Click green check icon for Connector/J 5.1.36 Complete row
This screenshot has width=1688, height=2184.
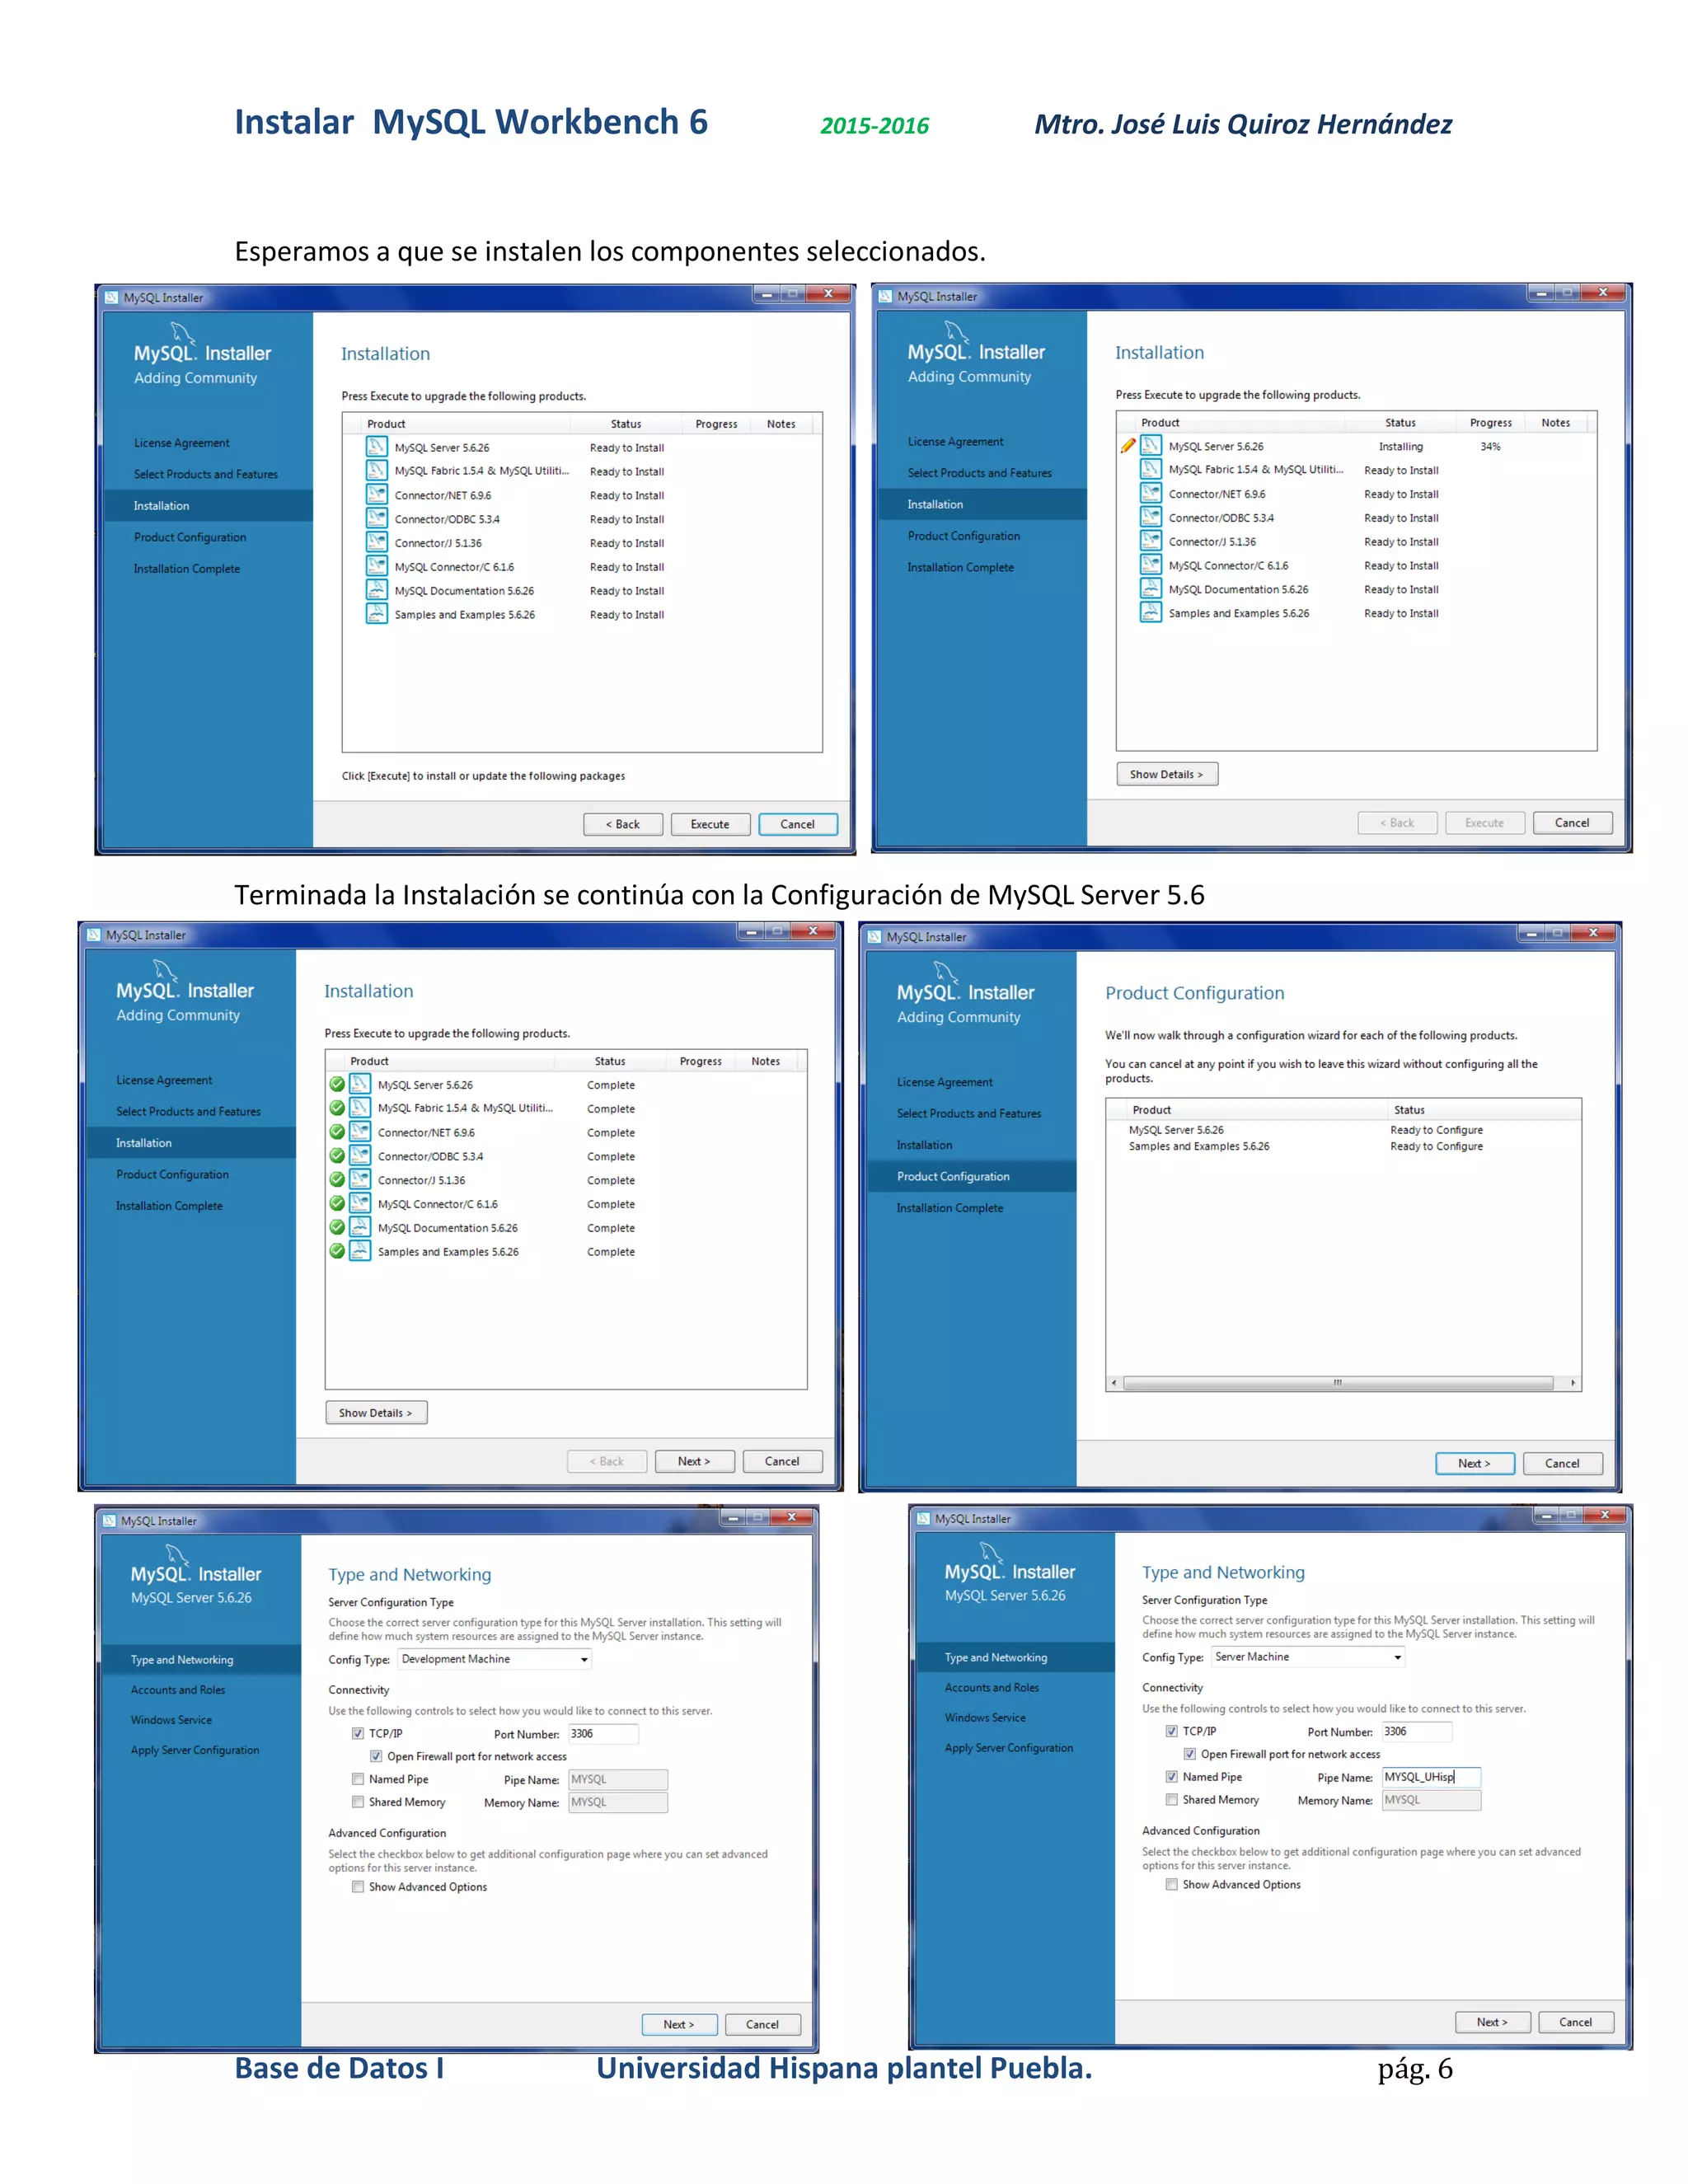coord(337,1180)
